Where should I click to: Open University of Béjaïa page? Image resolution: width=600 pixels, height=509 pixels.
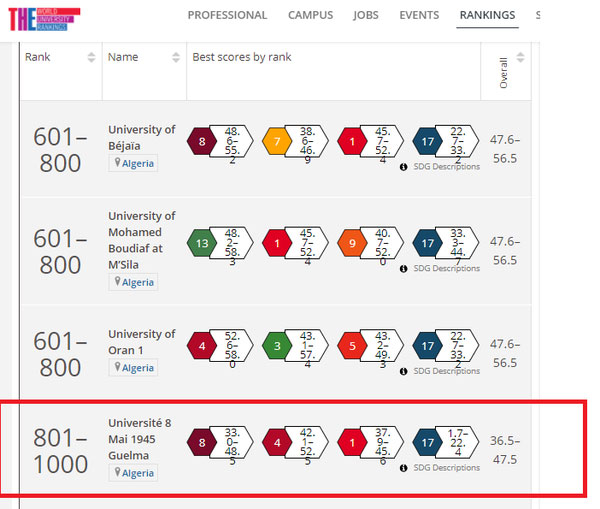click(142, 137)
